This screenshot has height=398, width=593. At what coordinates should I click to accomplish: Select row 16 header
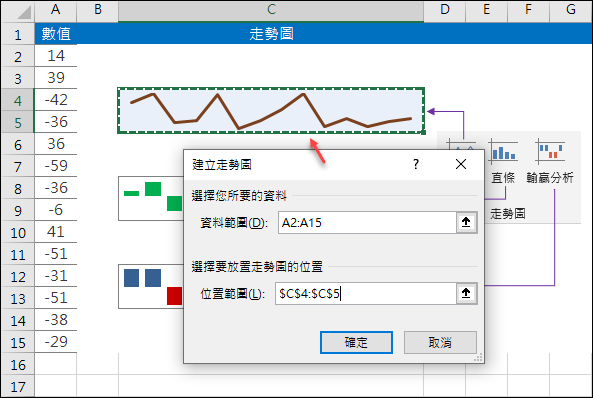pos(18,364)
